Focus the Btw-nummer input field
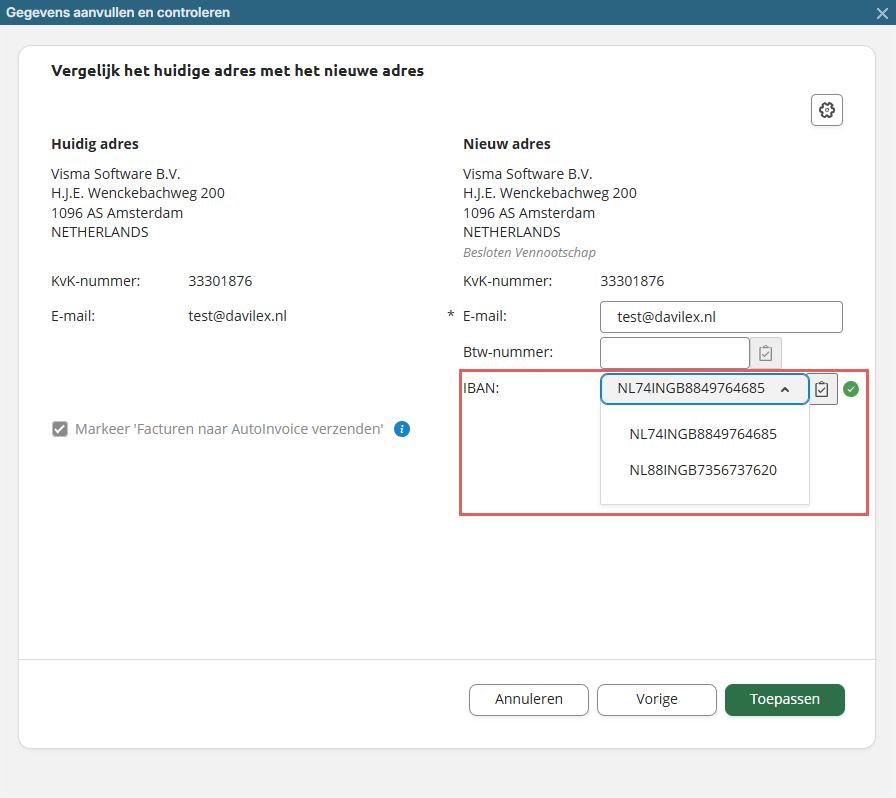The height and width of the screenshot is (798, 896). 675,353
